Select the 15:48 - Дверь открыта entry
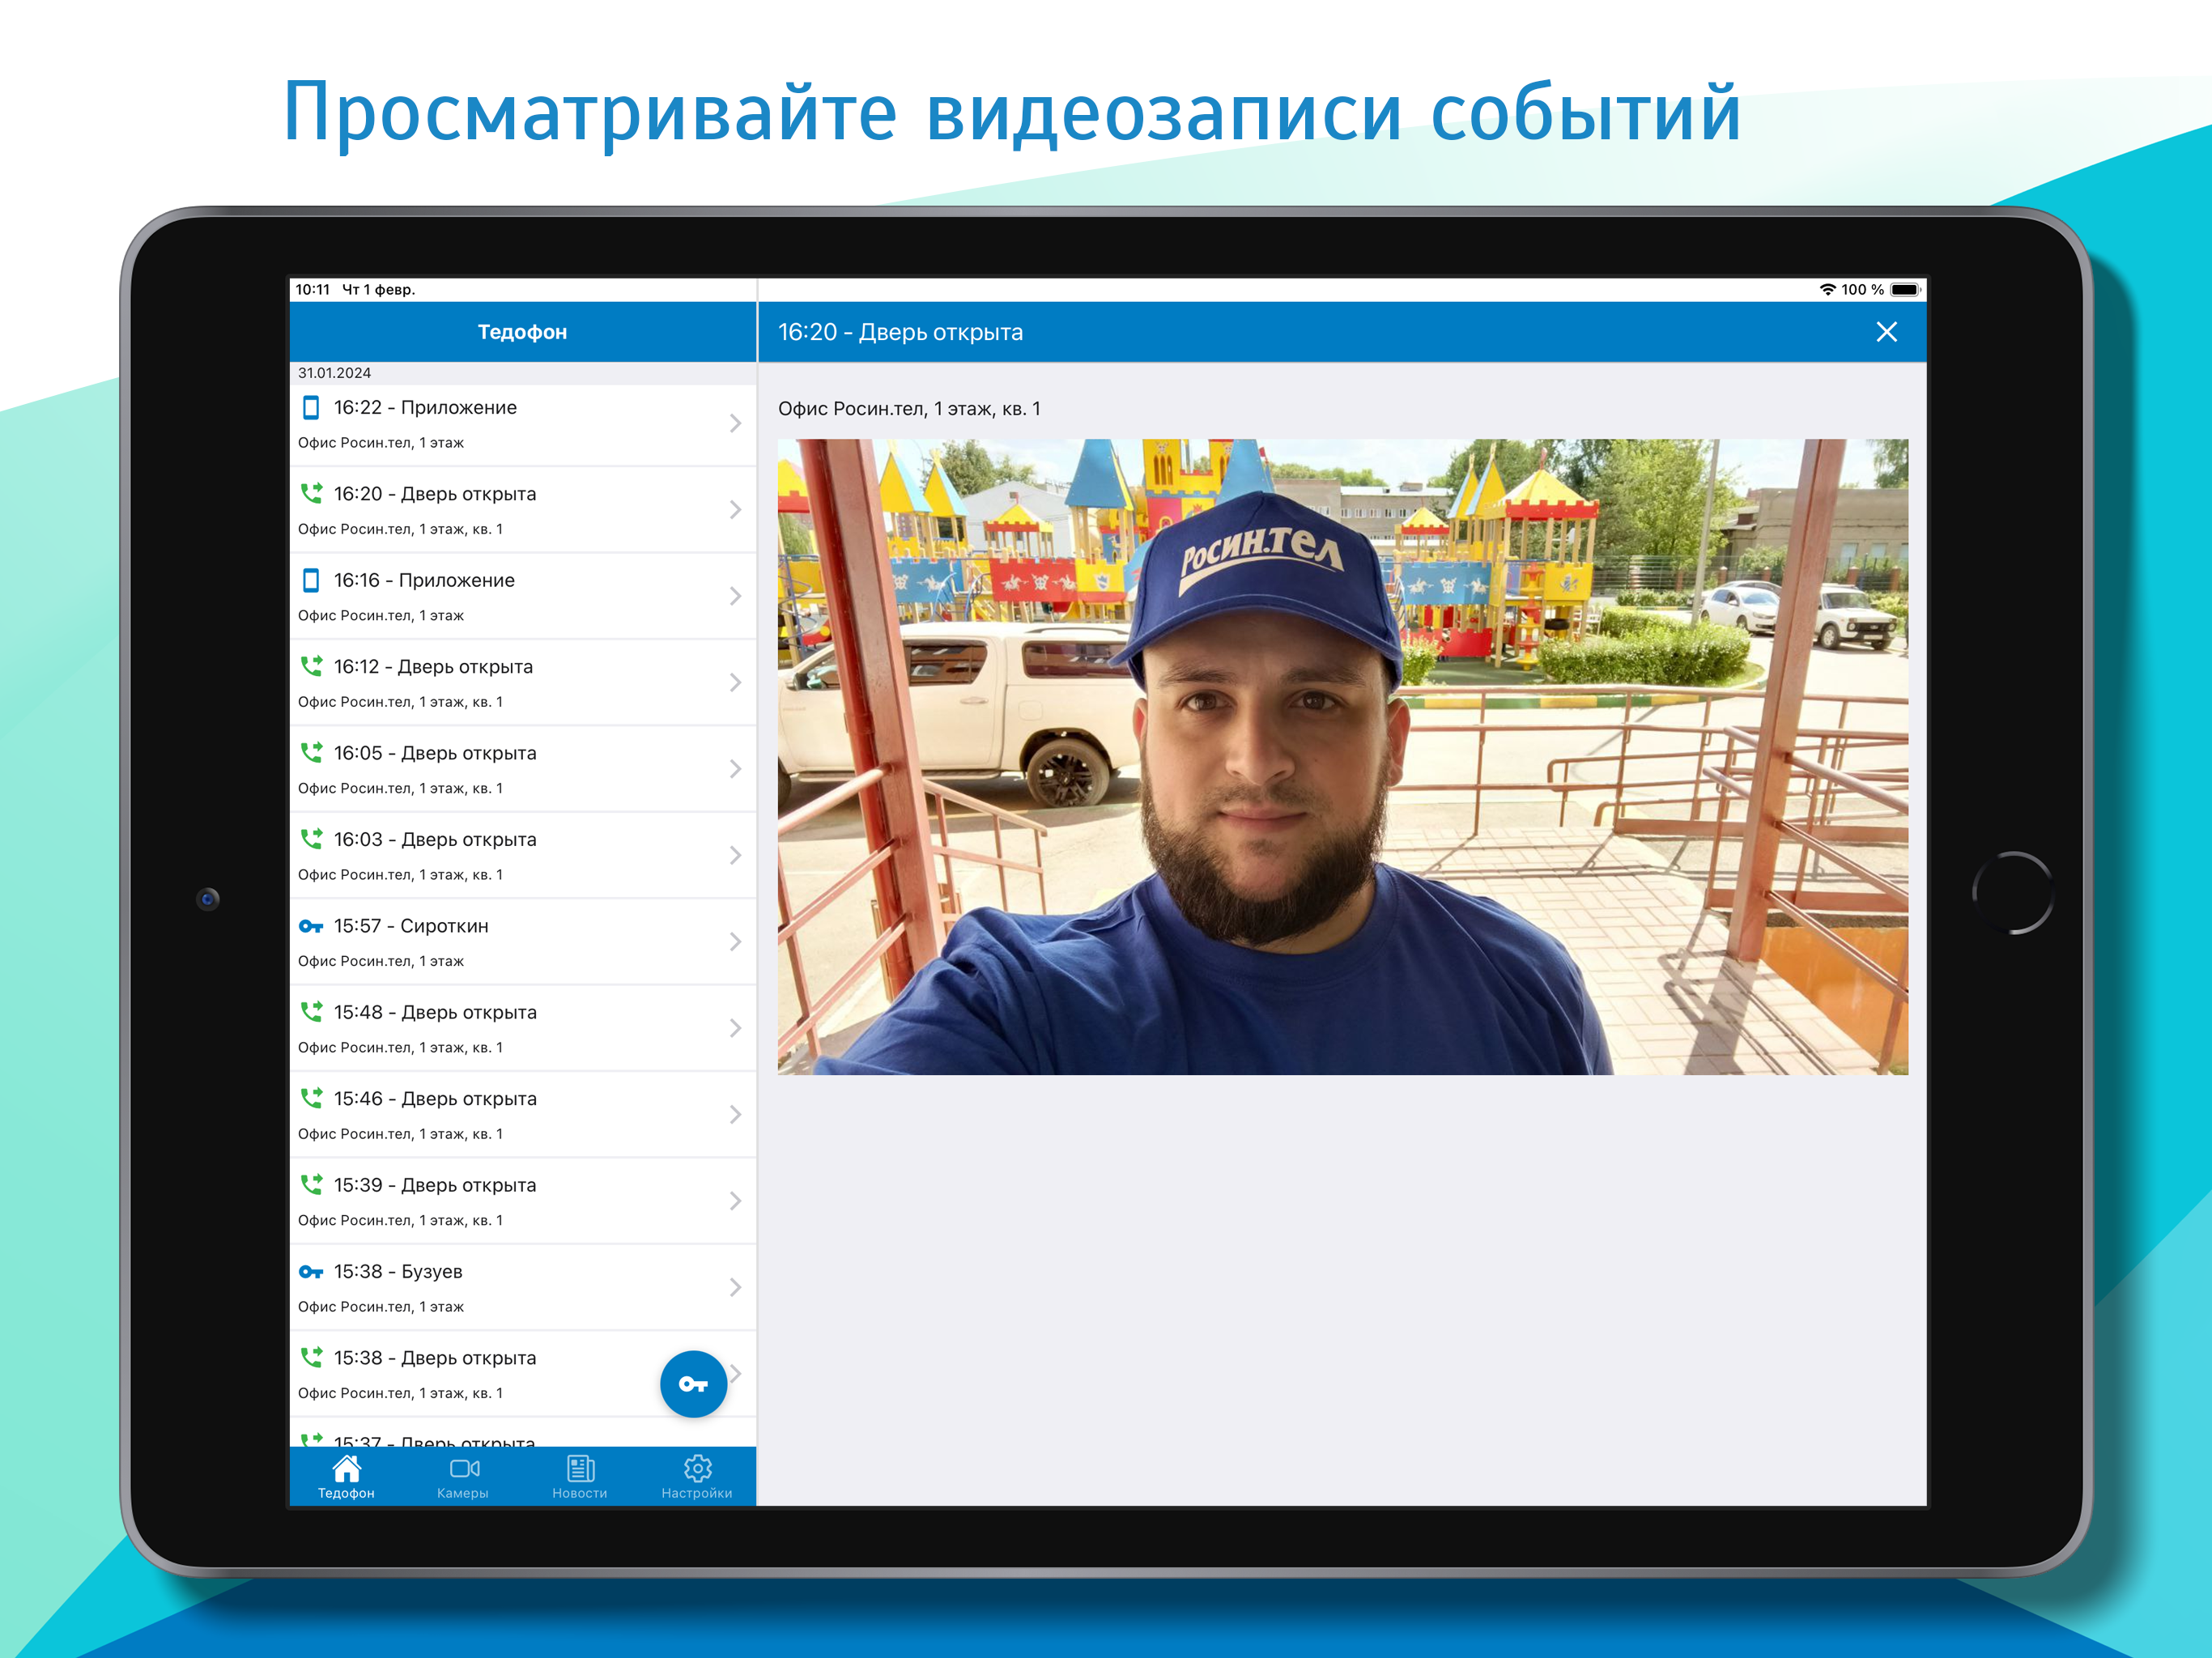 click(x=522, y=1028)
